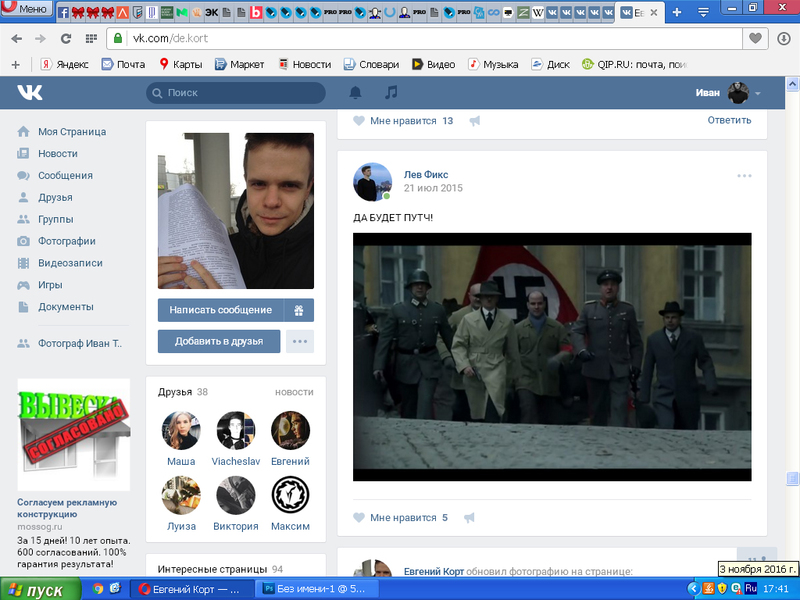Click the Добавить в друзья button
This screenshot has height=600, width=800.
[219, 341]
